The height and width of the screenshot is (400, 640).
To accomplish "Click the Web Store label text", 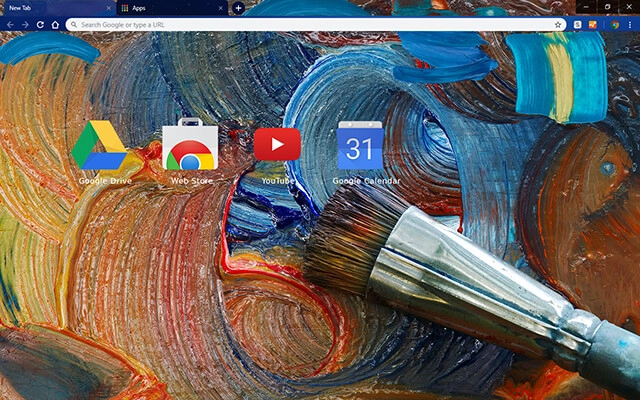I will tap(192, 181).
